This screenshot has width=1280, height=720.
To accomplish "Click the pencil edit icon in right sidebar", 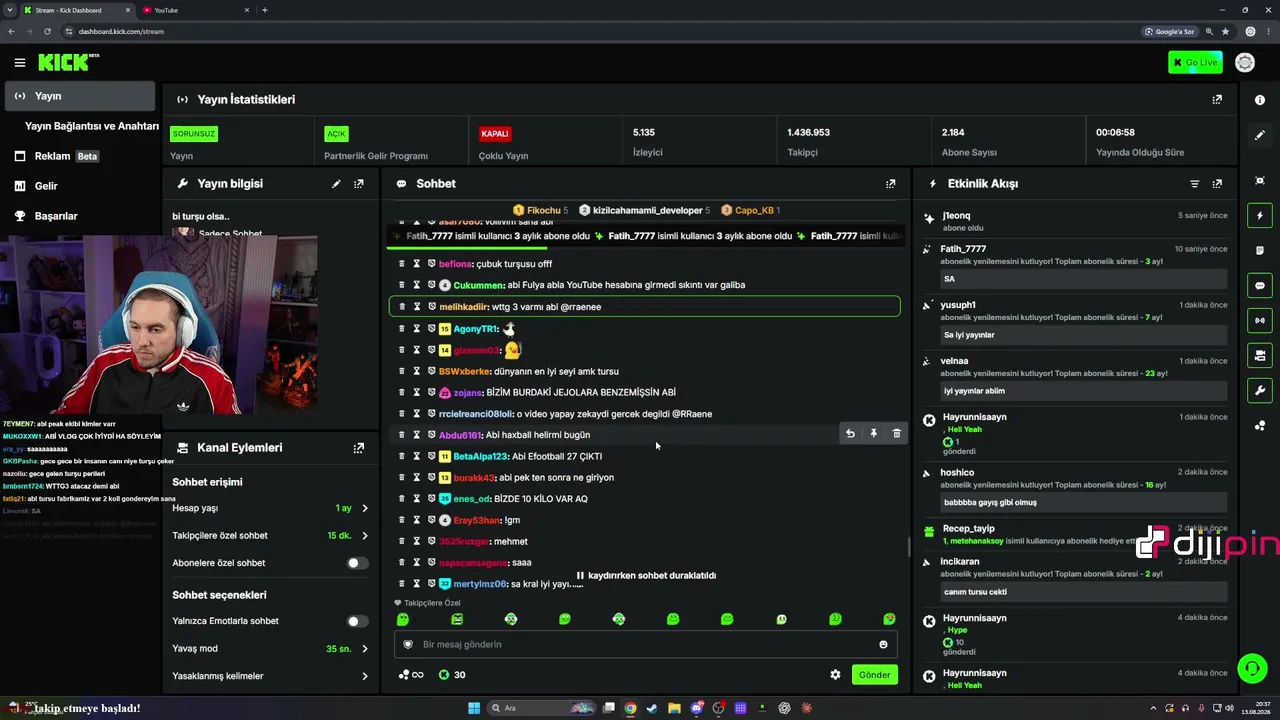I will (x=1260, y=135).
